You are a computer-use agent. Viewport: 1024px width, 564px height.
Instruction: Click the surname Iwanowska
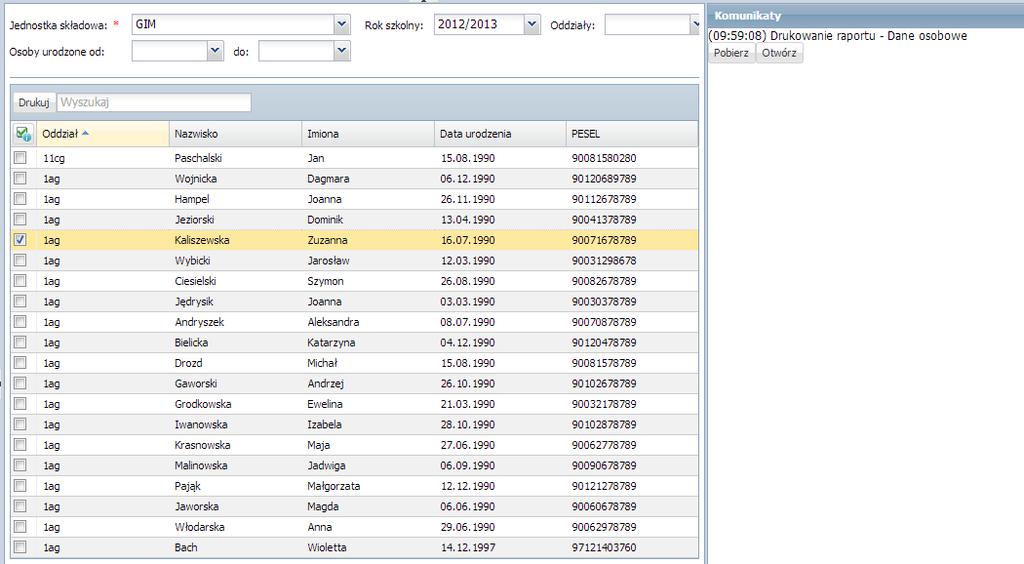201,424
